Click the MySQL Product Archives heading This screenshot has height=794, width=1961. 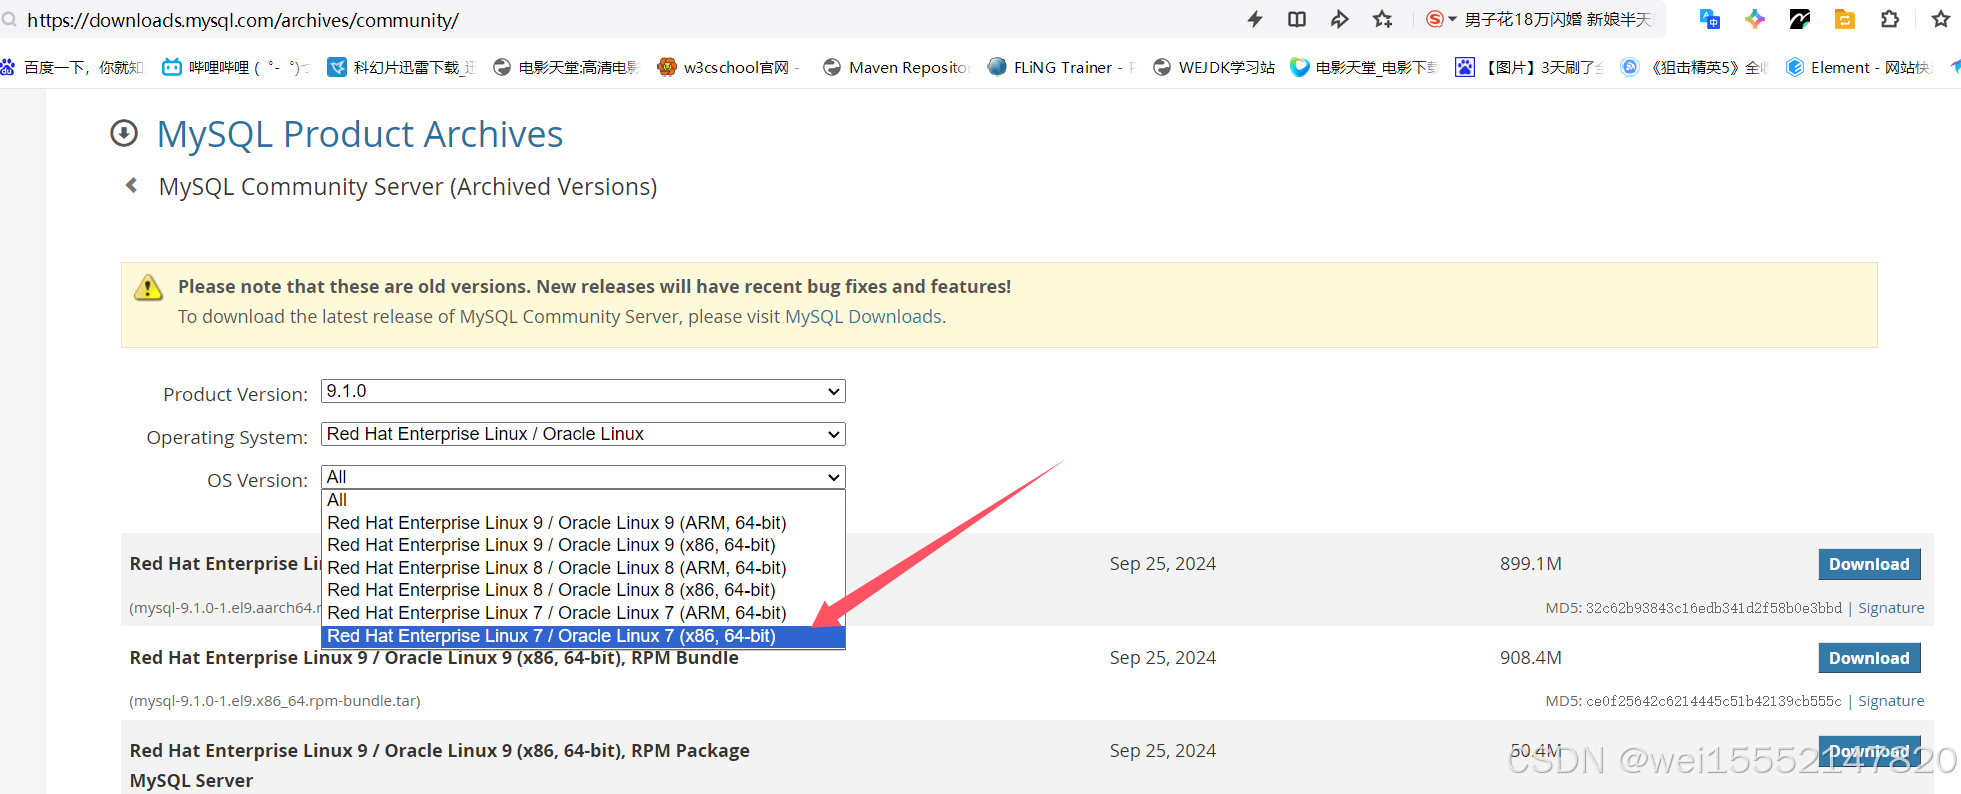pyautogui.click(x=360, y=134)
